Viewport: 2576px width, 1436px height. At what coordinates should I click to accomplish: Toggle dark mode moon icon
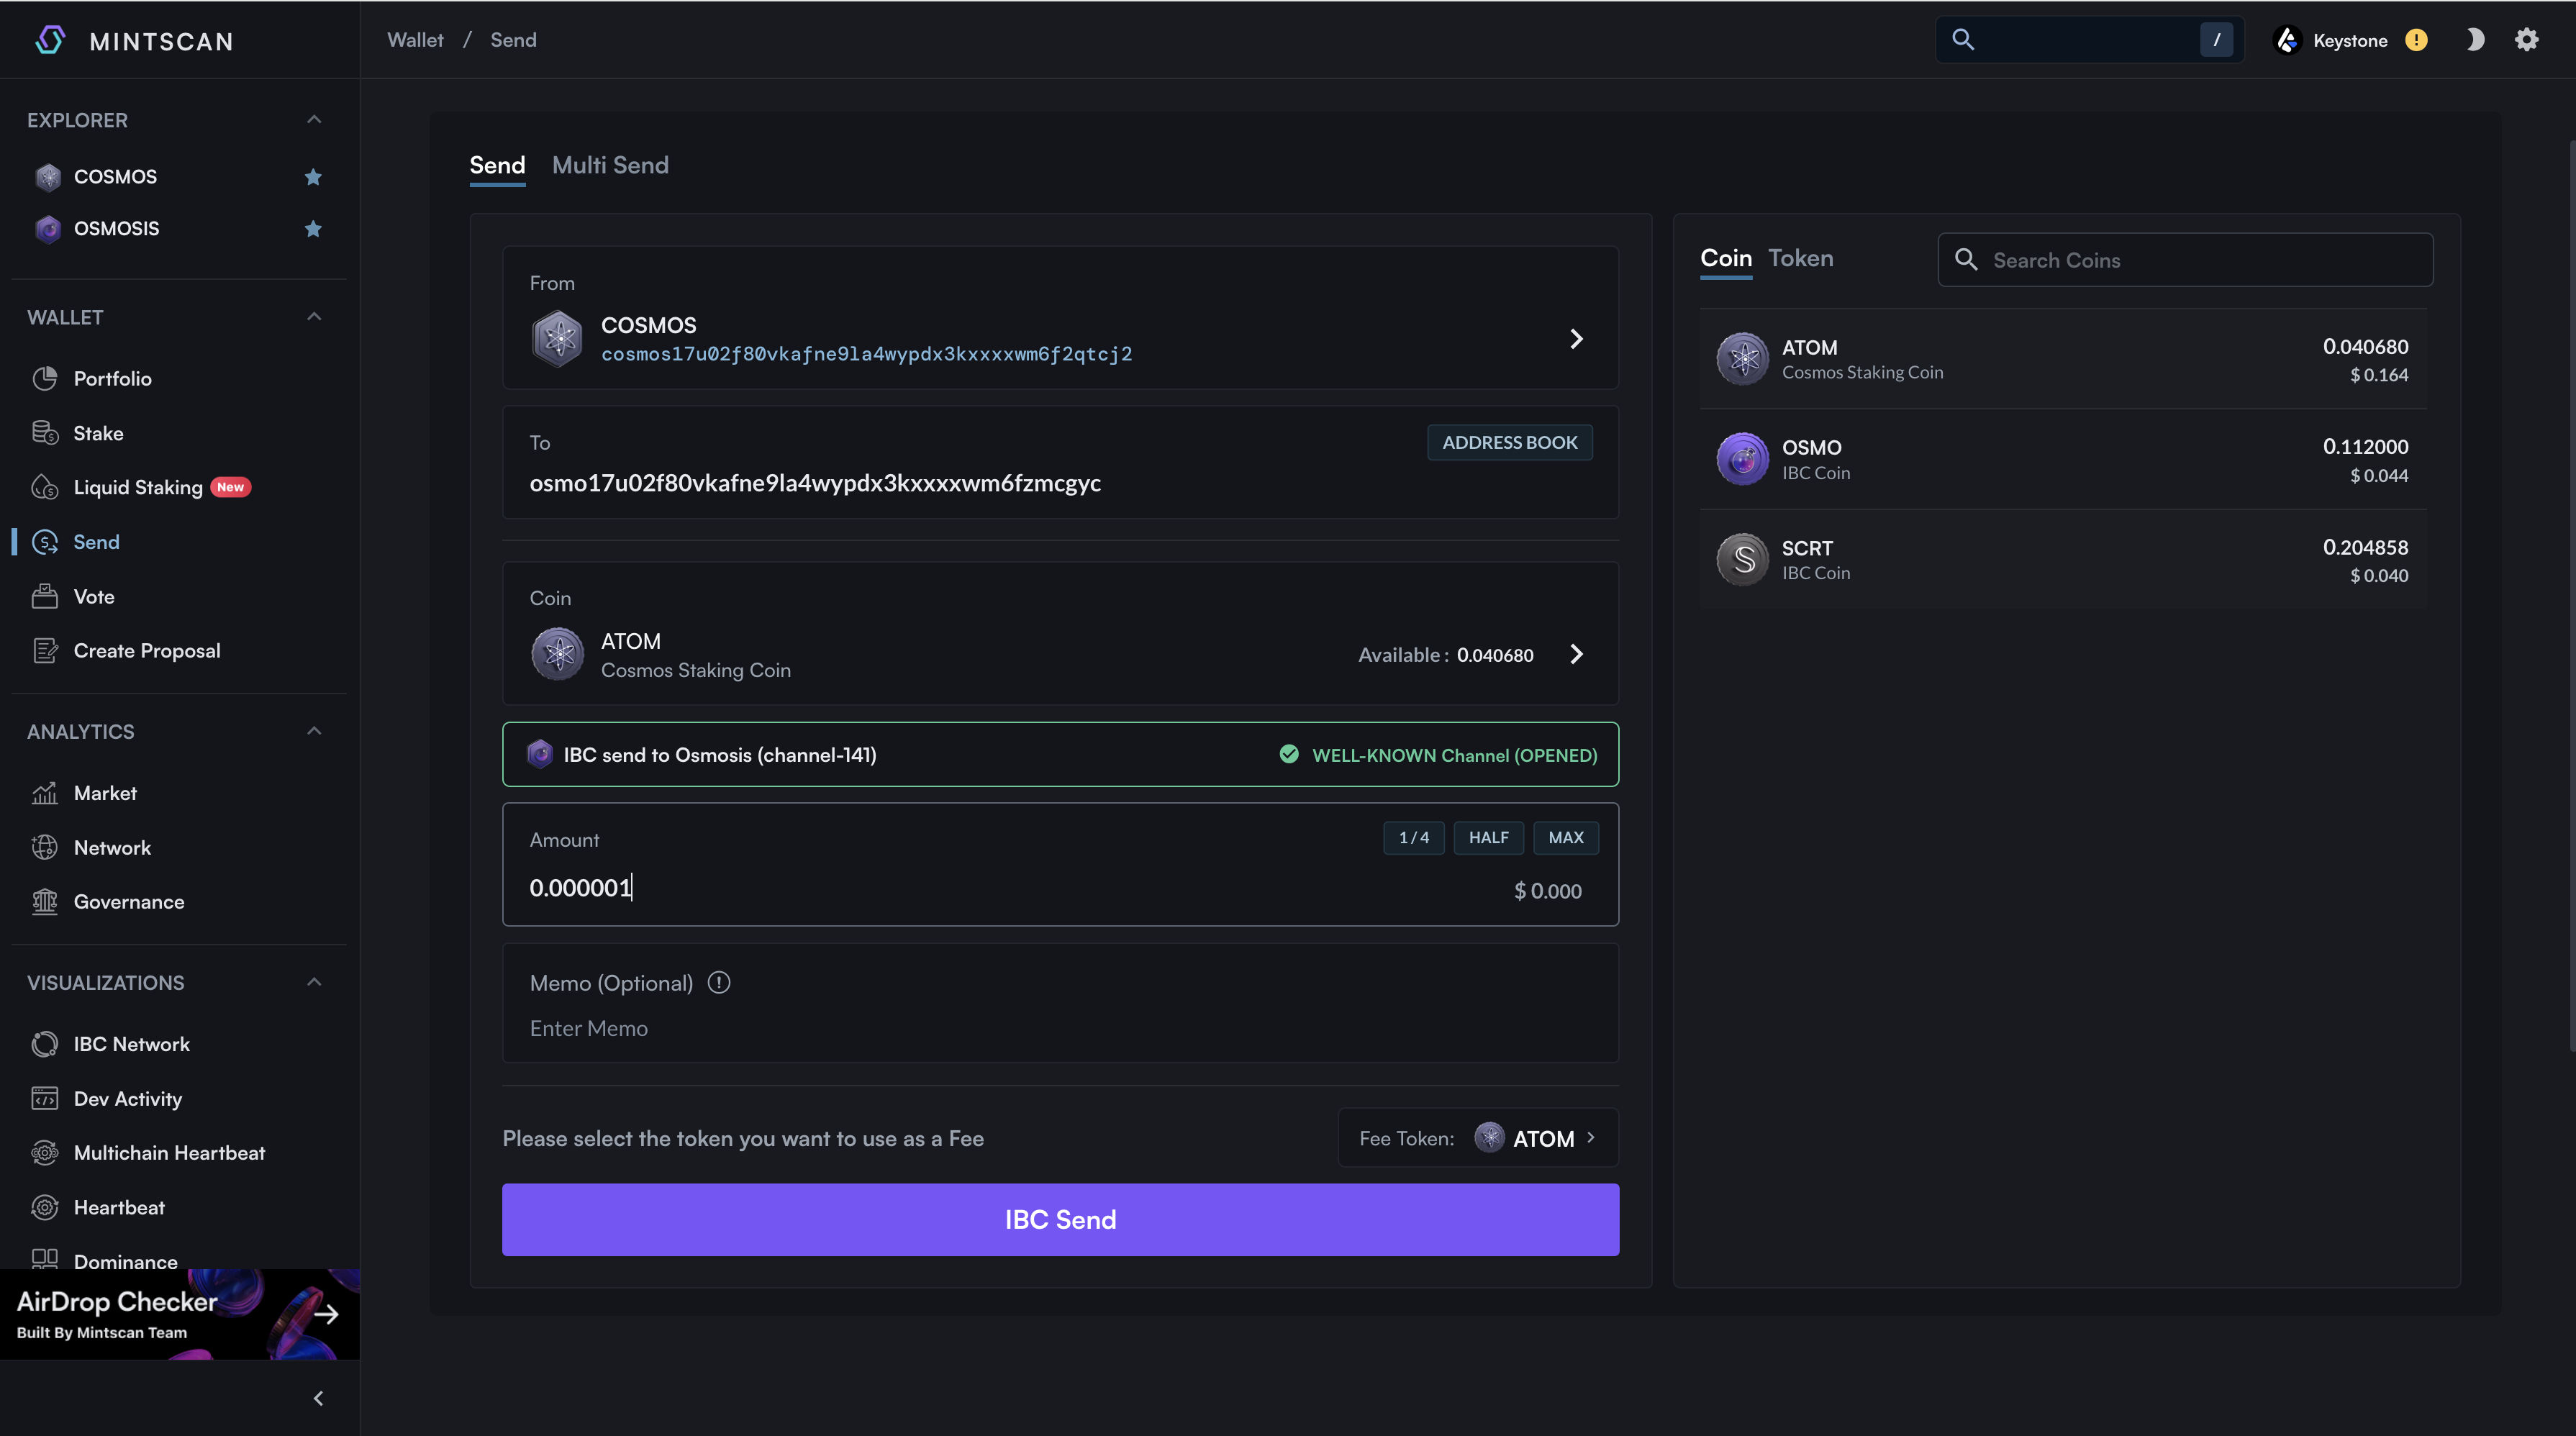click(x=2474, y=40)
